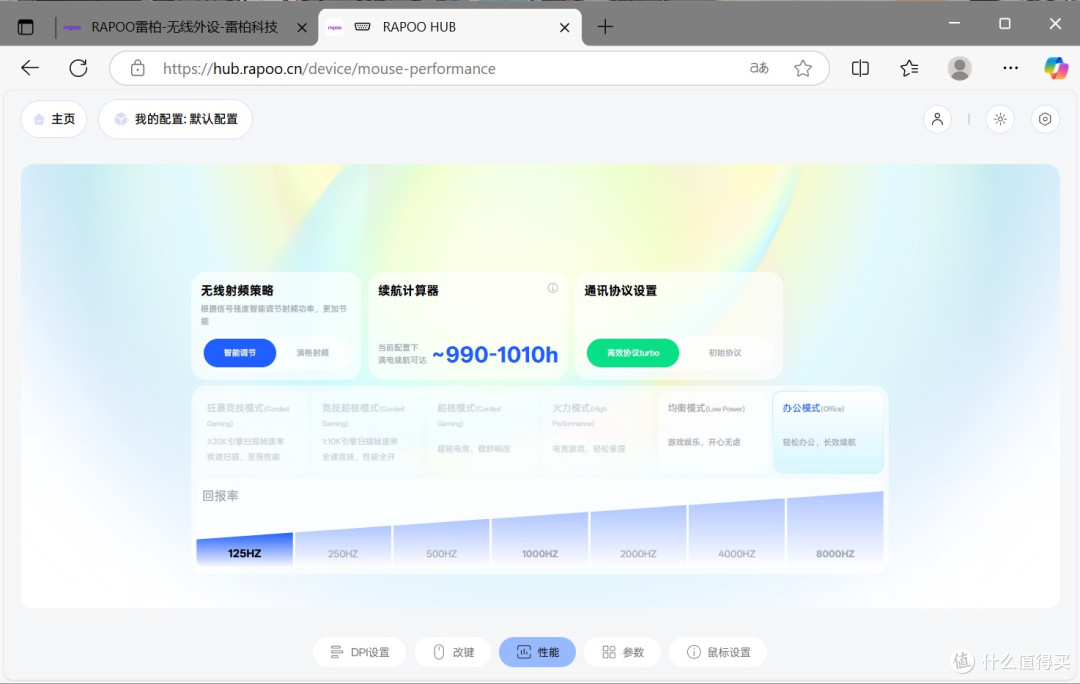Open RAPOO HUB user account icon
The image size is (1080, 684).
pyautogui.click(x=937, y=119)
